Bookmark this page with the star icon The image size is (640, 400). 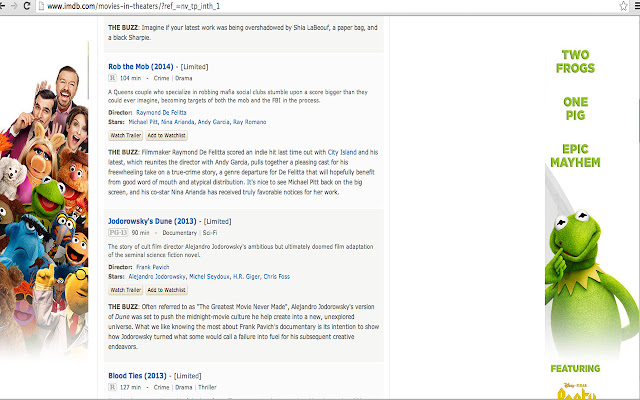click(623, 6)
